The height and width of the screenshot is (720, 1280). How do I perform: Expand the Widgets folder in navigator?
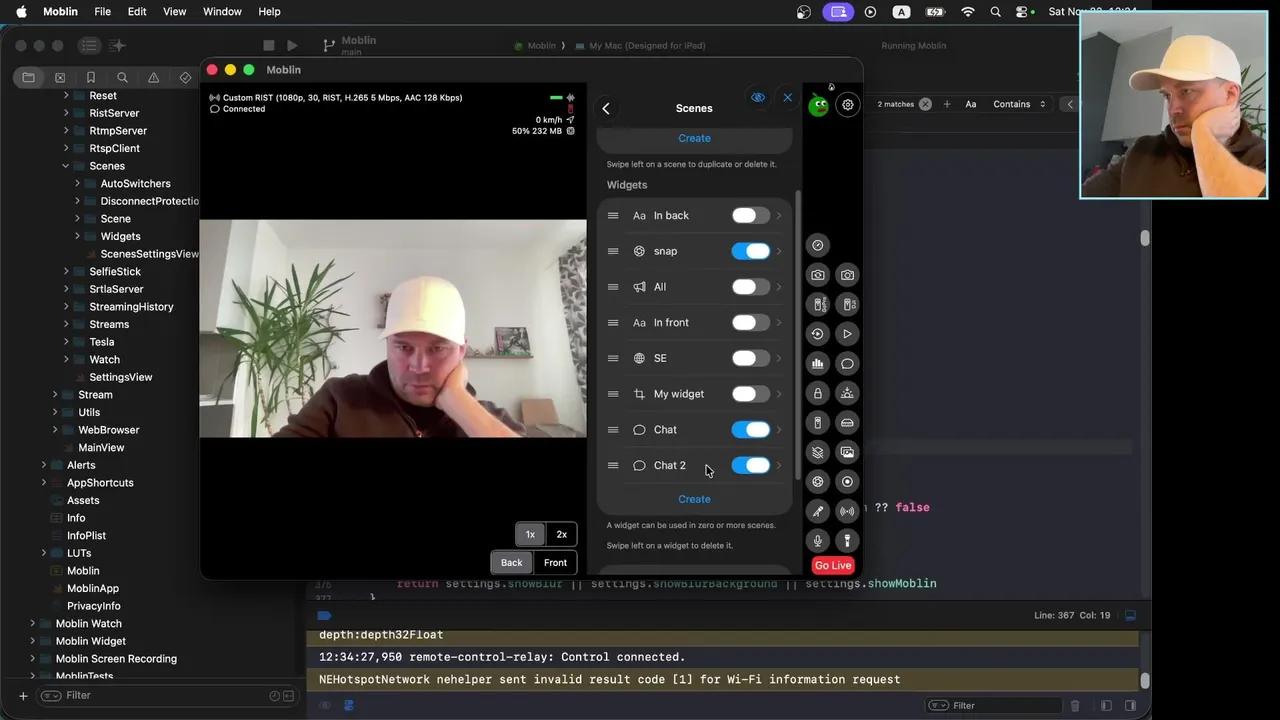click(x=78, y=237)
